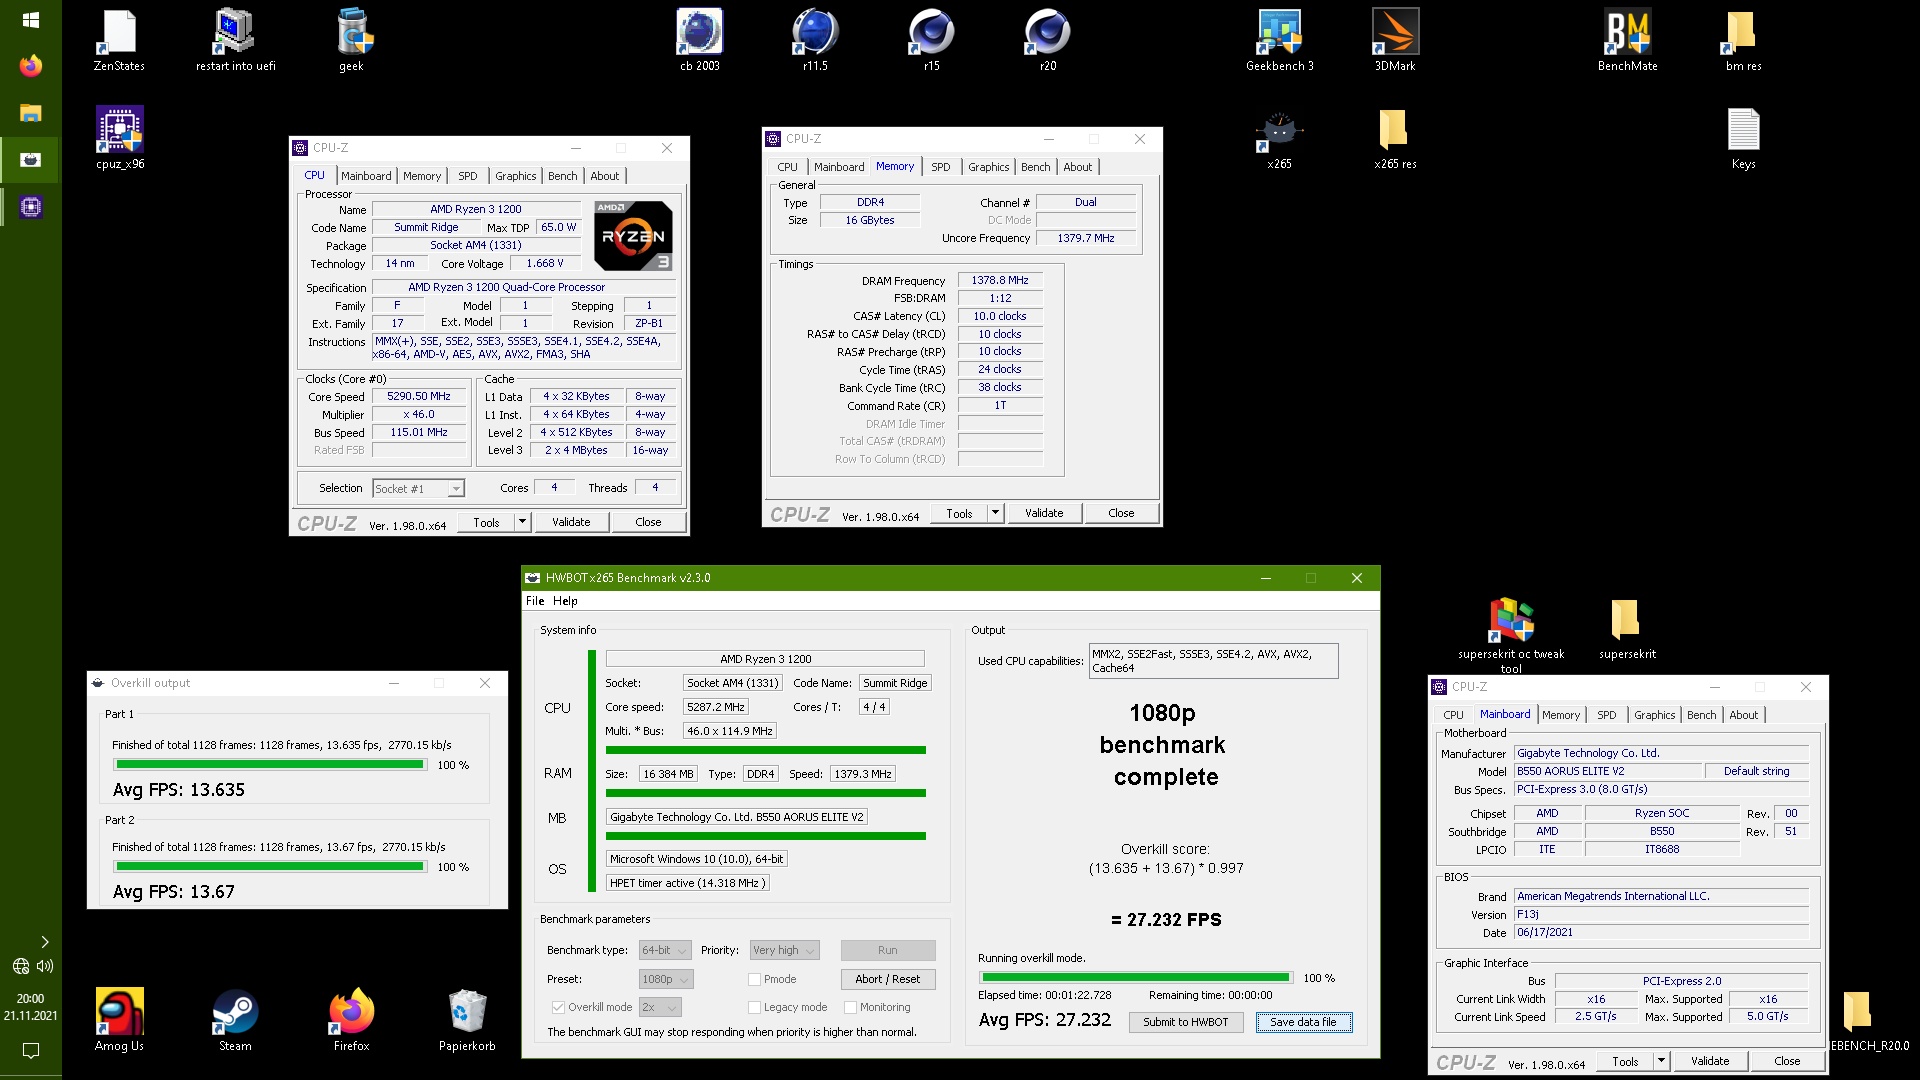This screenshot has width=1920, height=1080.
Task: Open the Keys text file
Action: pos(1743,139)
